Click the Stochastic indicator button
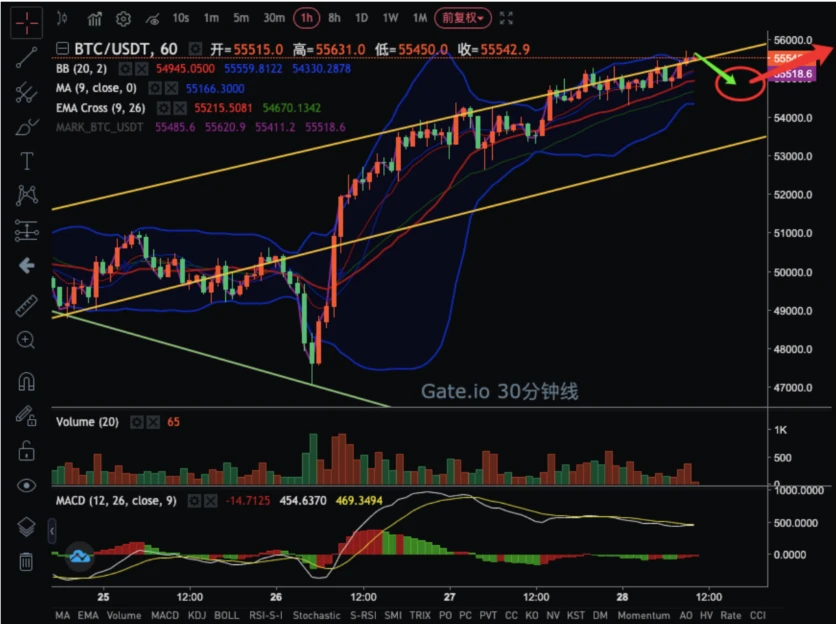 coord(317,615)
